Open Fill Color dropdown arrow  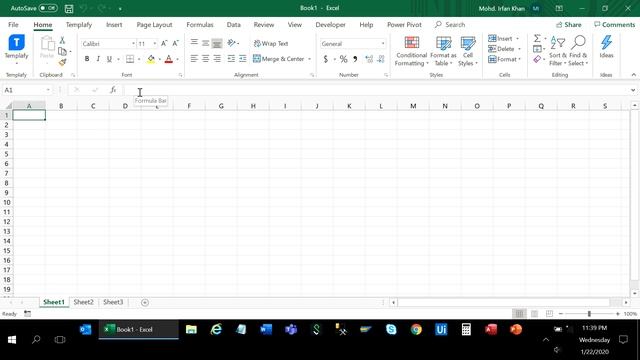(x=159, y=60)
